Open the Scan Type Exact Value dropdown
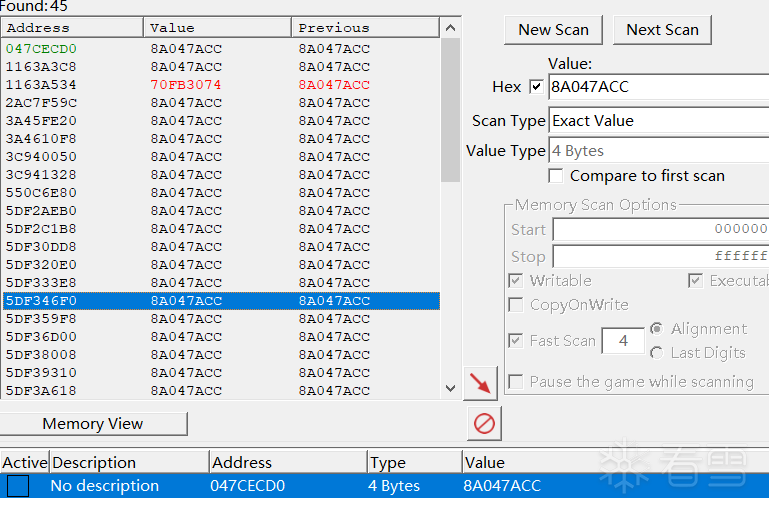Image resolution: width=769 pixels, height=518 pixels. [659, 121]
